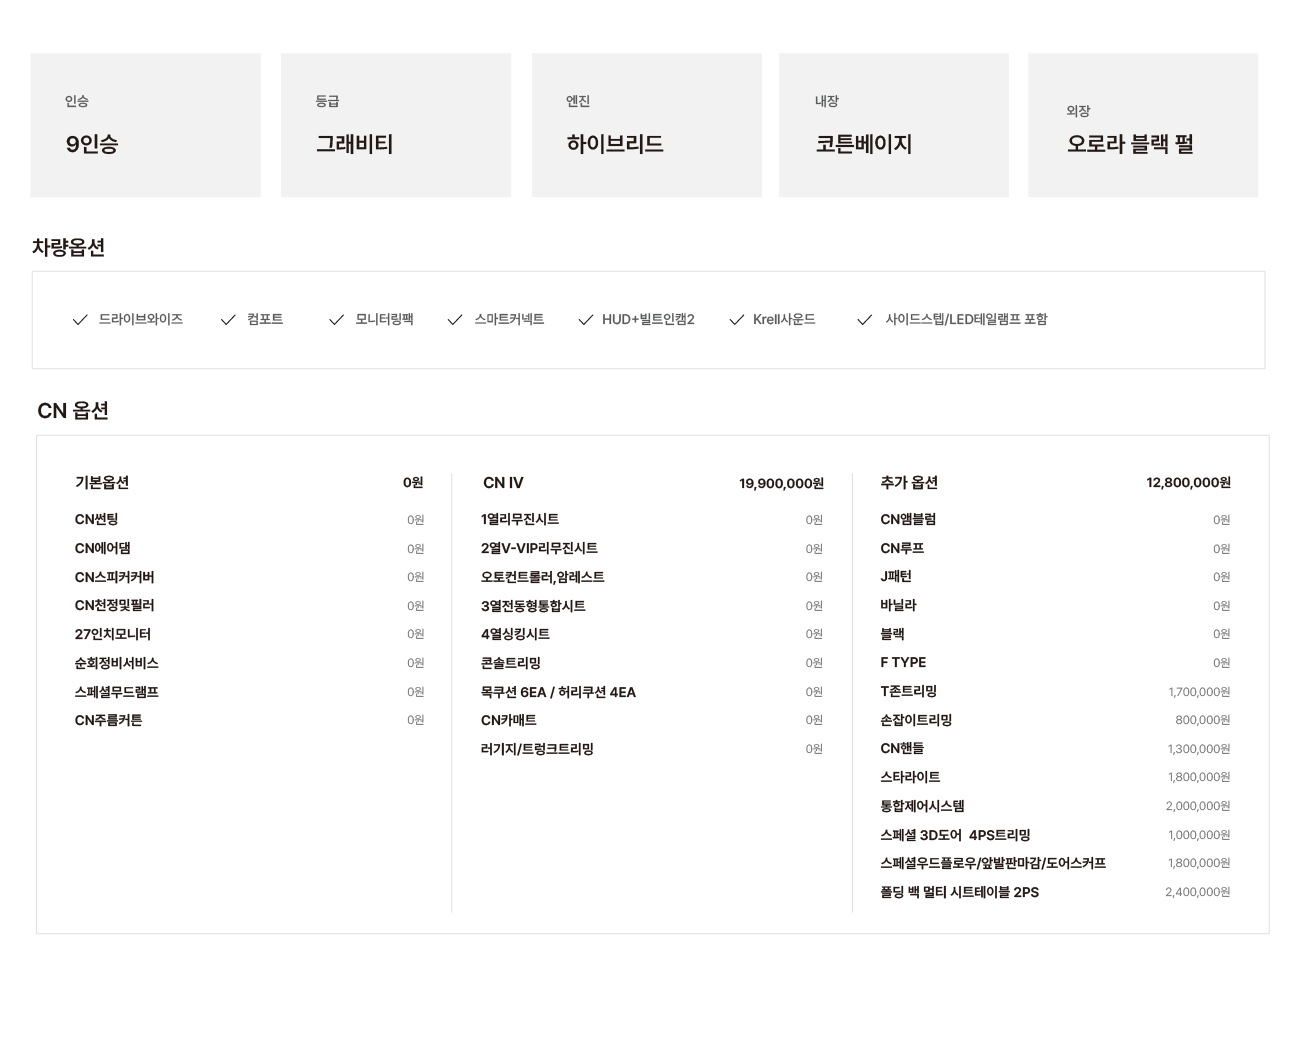Screen dimensions: 1300x1048
Task: Toggle the 스타라이트 additional option
Action: pyautogui.click(x=910, y=777)
